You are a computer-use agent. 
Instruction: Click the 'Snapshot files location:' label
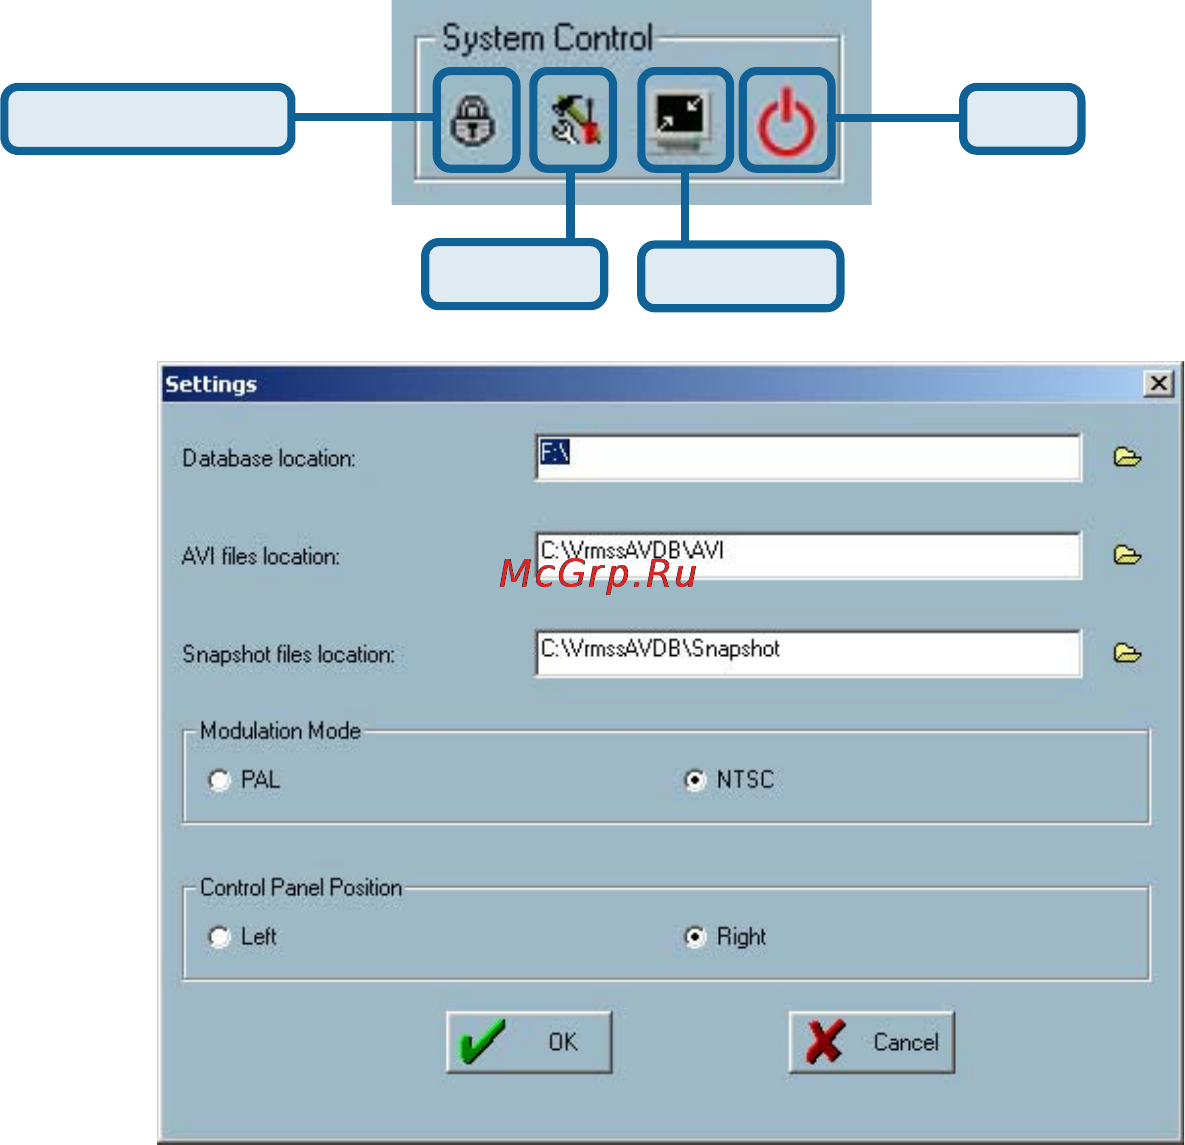click(x=288, y=655)
